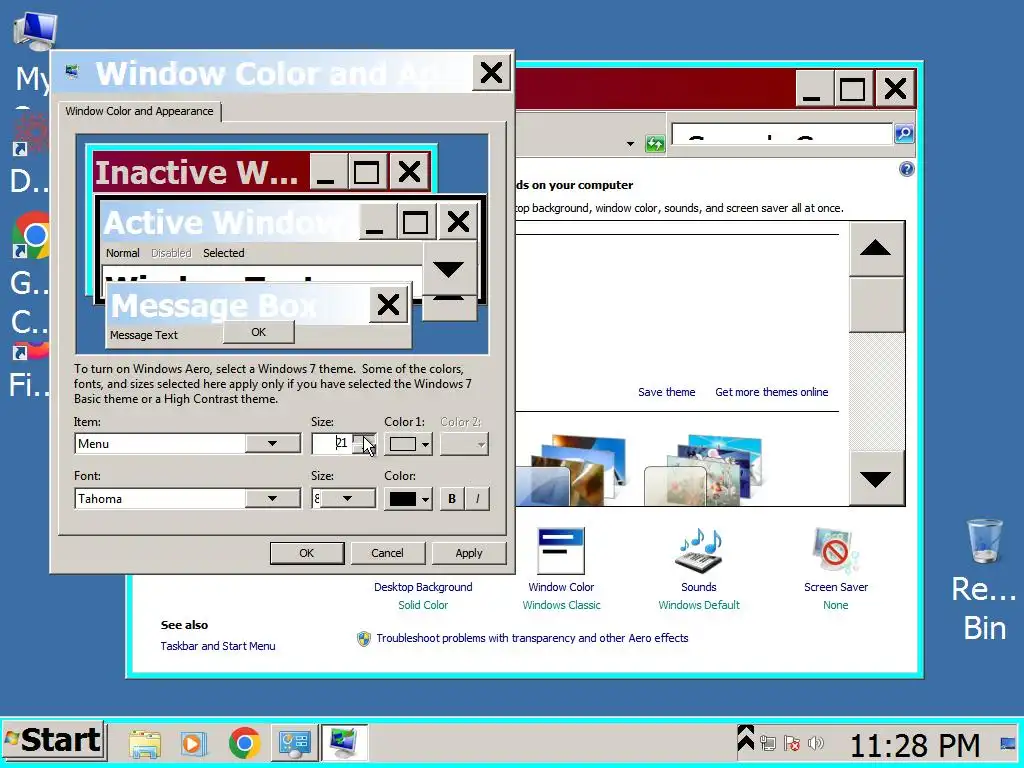Open the Recycle Bin desktop icon
The height and width of the screenshot is (768, 1024).
click(x=984, y=541)
